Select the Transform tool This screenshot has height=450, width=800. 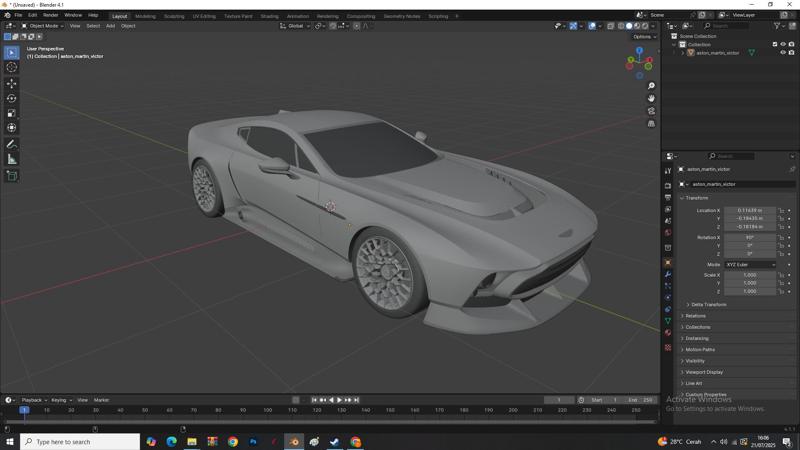pyautogui.click(x=11, y=128)
